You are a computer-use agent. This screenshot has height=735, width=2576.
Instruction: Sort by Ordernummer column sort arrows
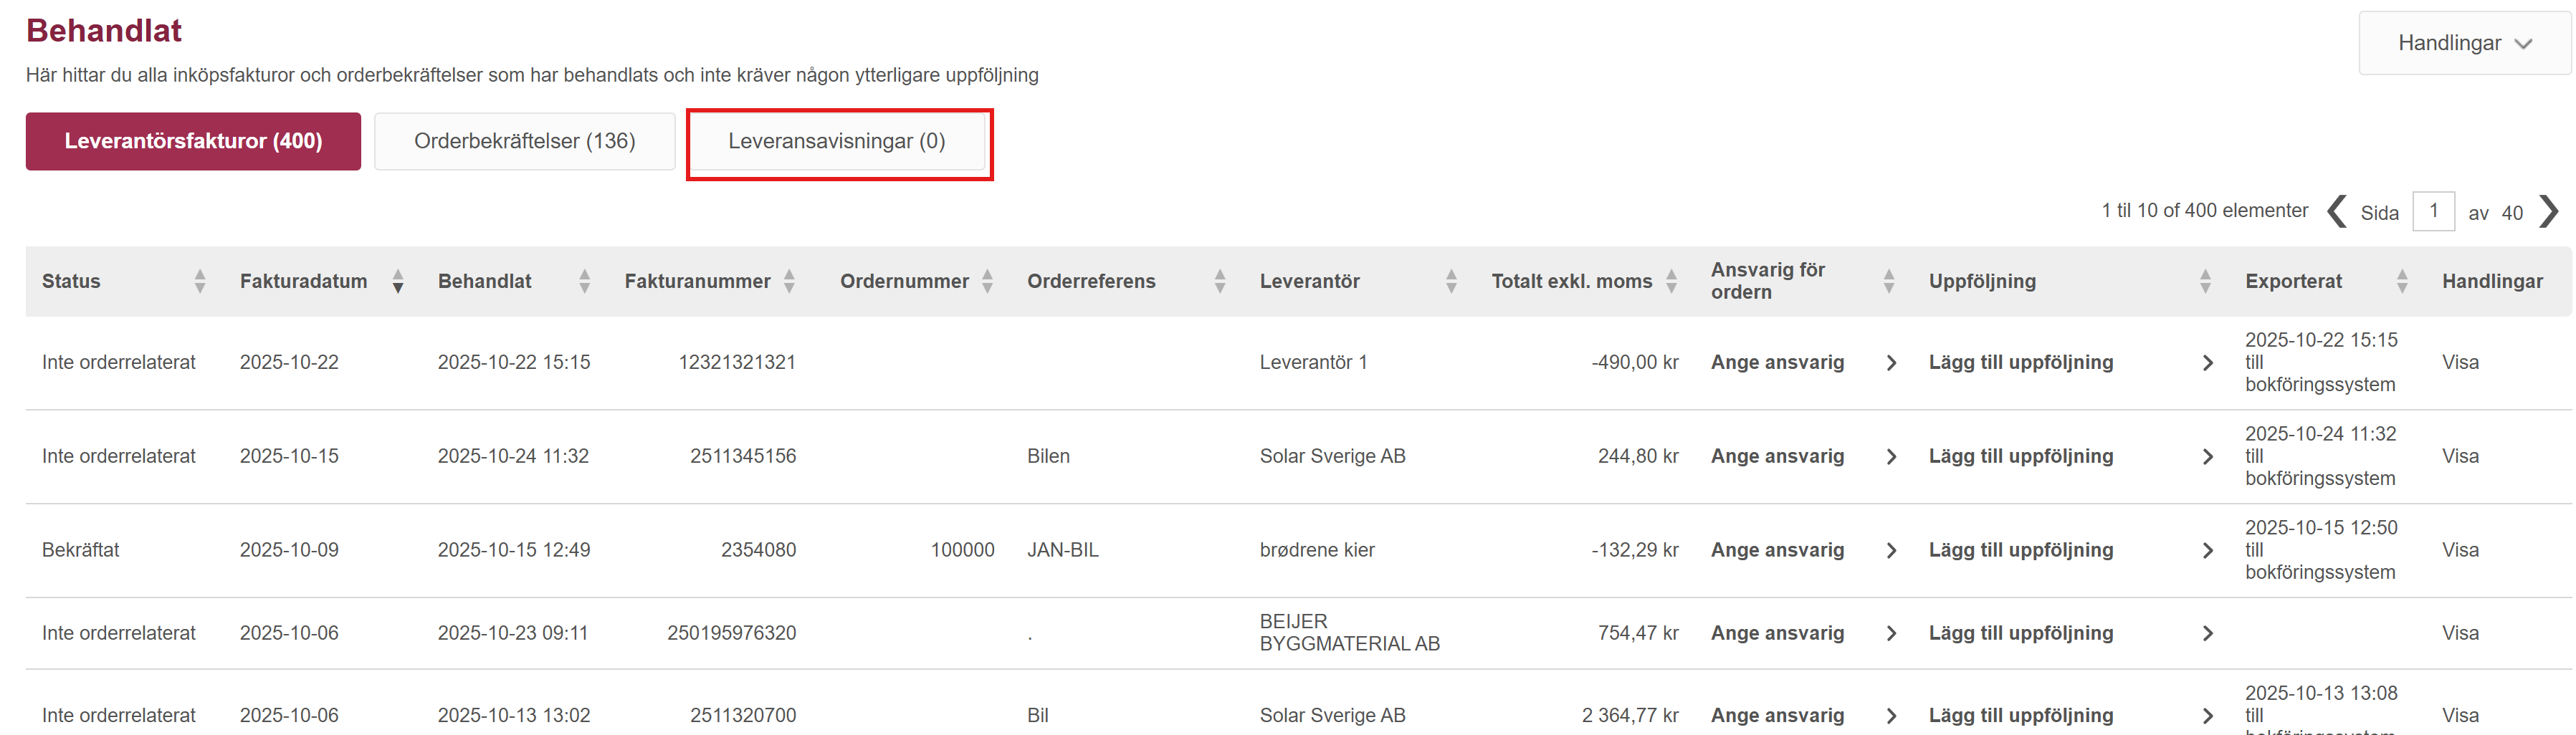pos(987,281)
